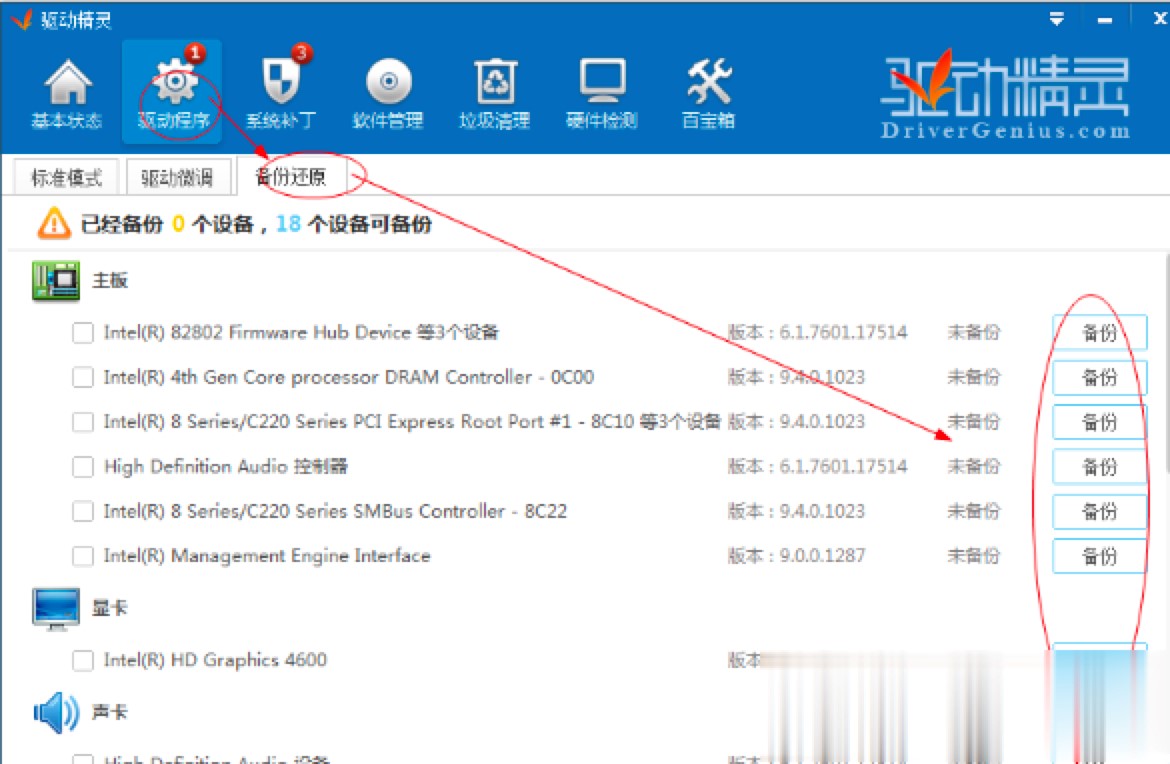Screen dimensions: 1170x764
Task: Click 备份 for DRAM Controller - 0C00
Action: (x=1099, y=378)
